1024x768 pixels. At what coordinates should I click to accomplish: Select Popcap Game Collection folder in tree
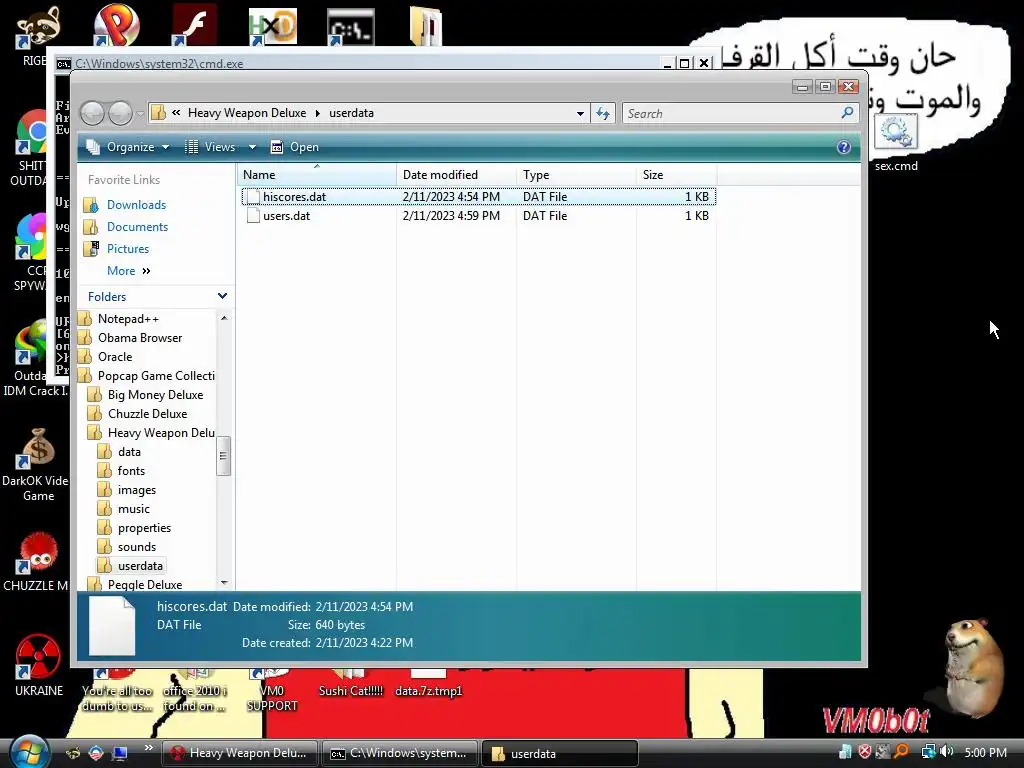click(x=156, y=376)
